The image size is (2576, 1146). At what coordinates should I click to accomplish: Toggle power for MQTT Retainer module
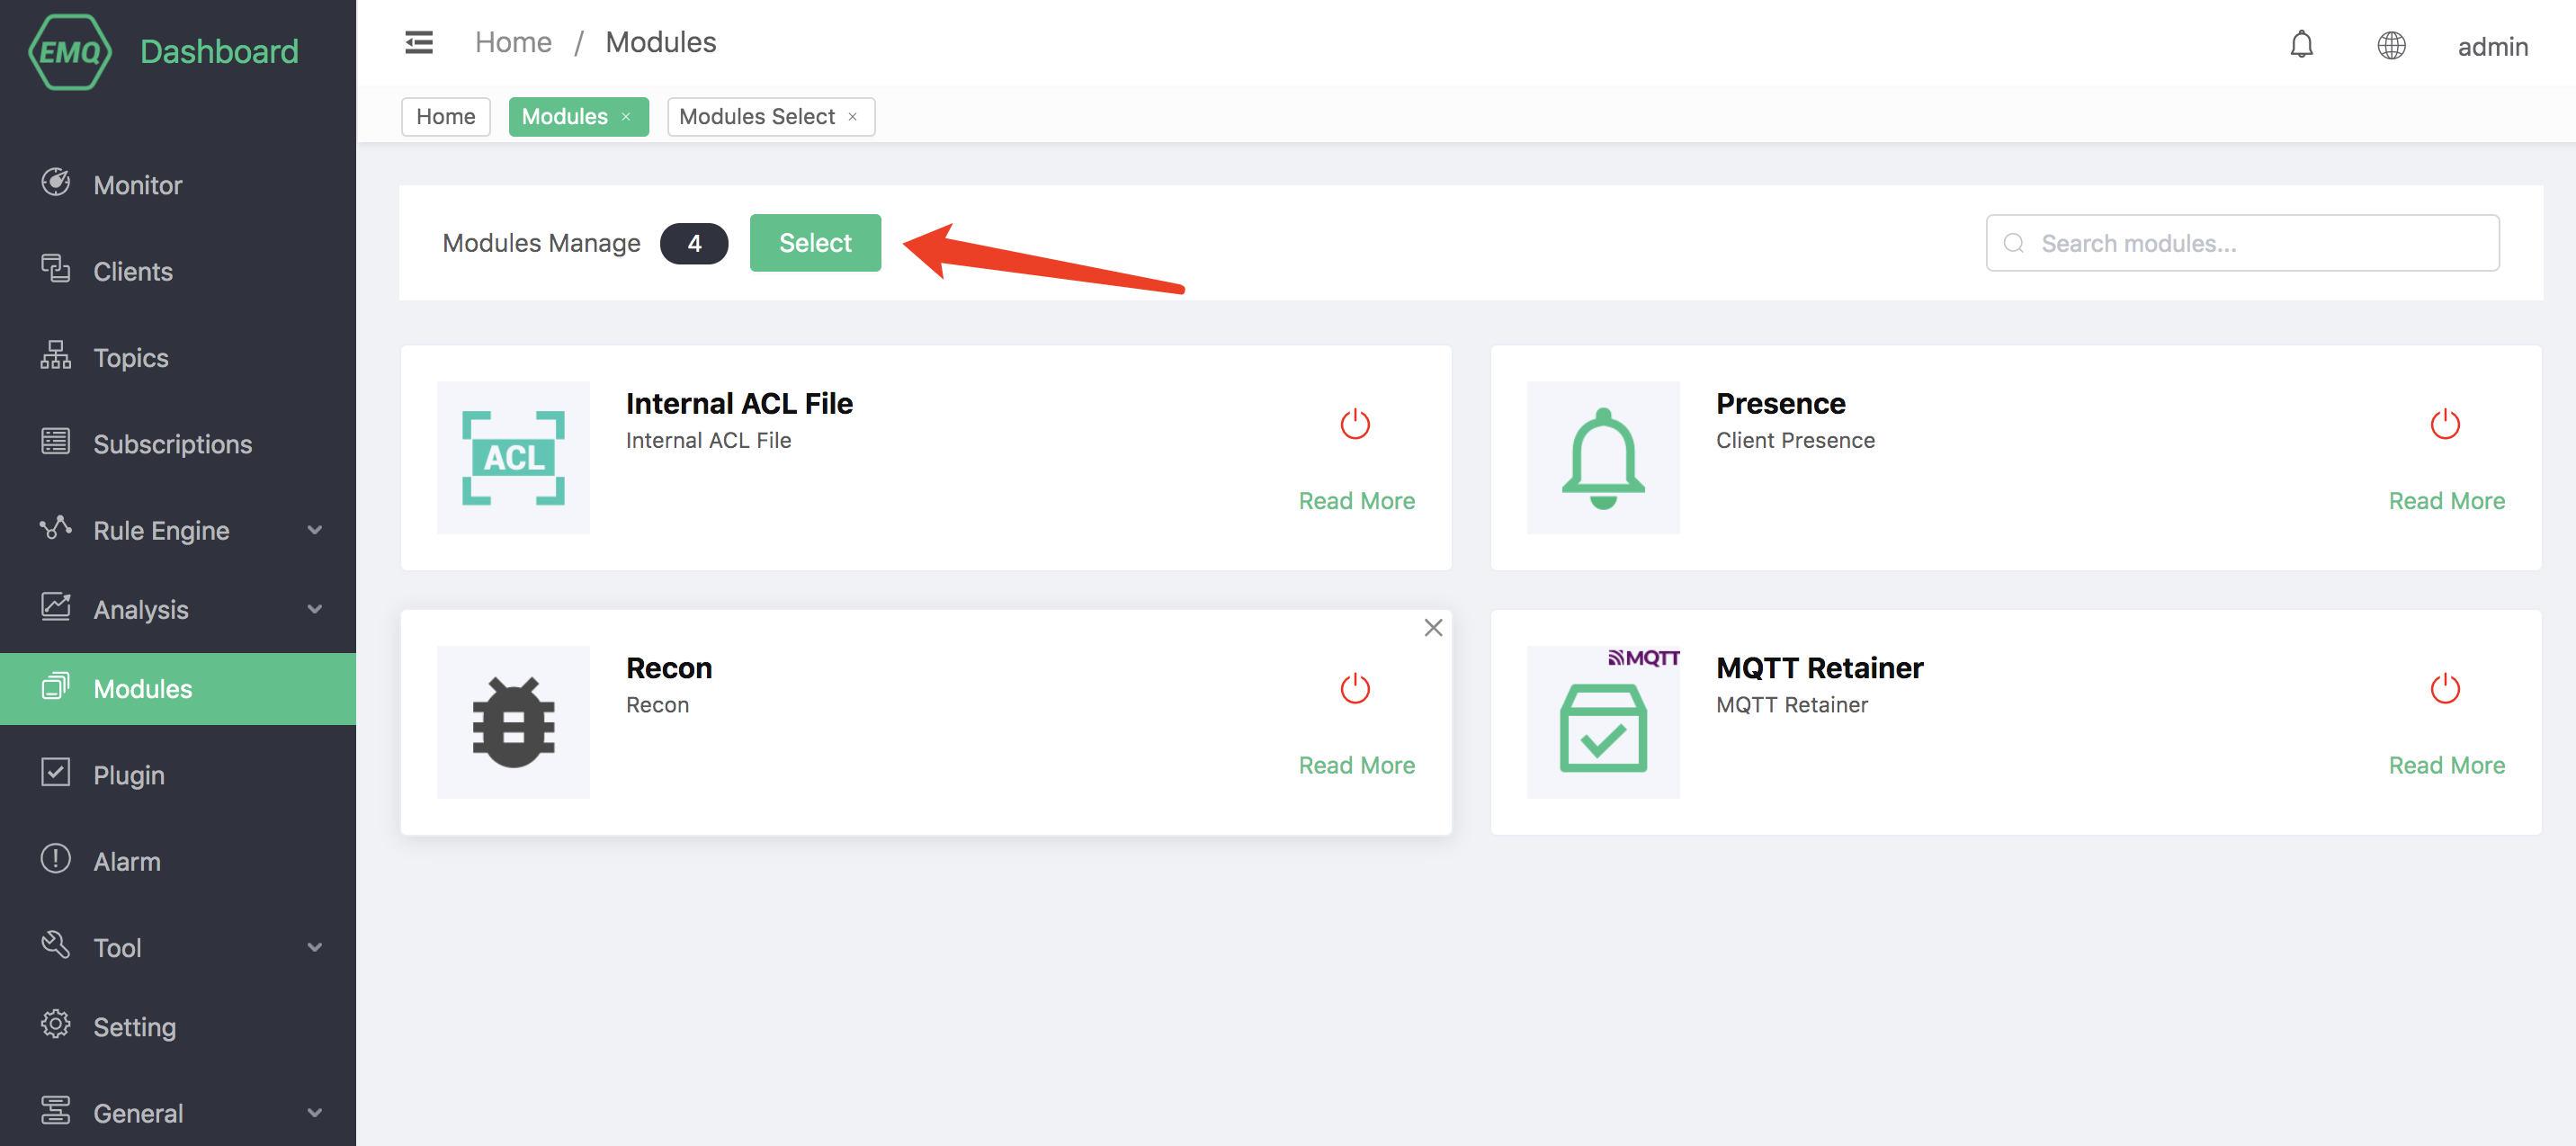point(2445,688)
